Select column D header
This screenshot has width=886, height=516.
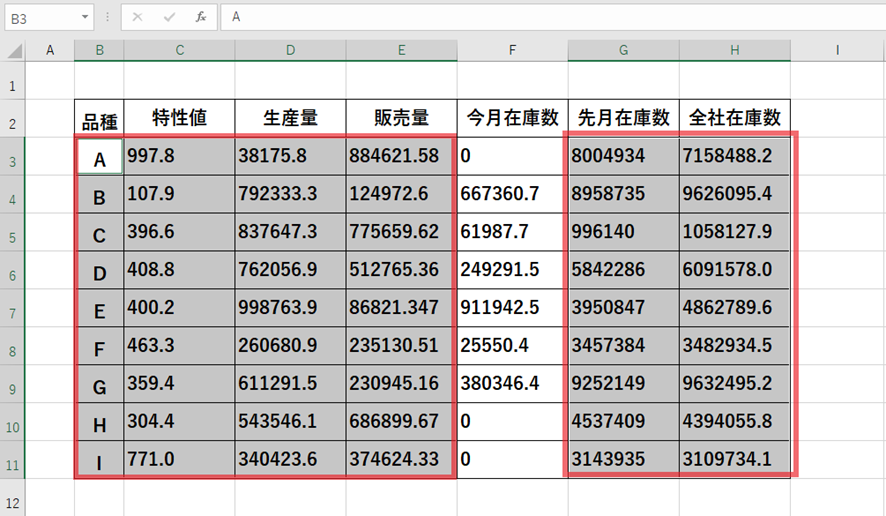coord(290,51)
